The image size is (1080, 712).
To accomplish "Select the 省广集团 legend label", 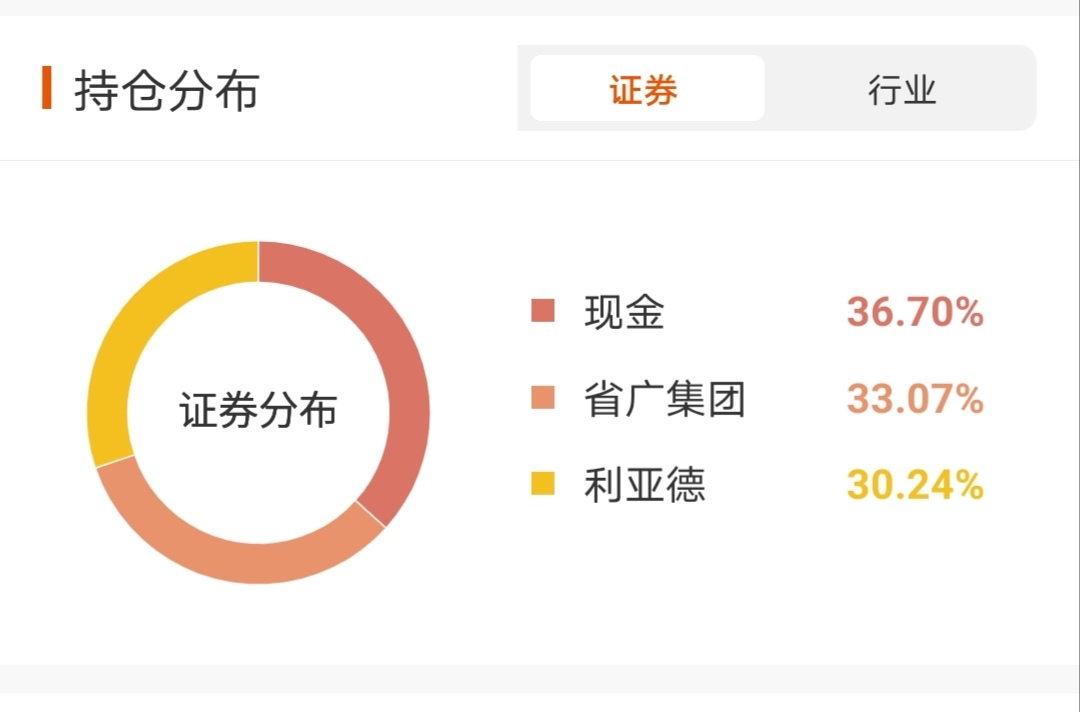I will (x=665, y=399).
